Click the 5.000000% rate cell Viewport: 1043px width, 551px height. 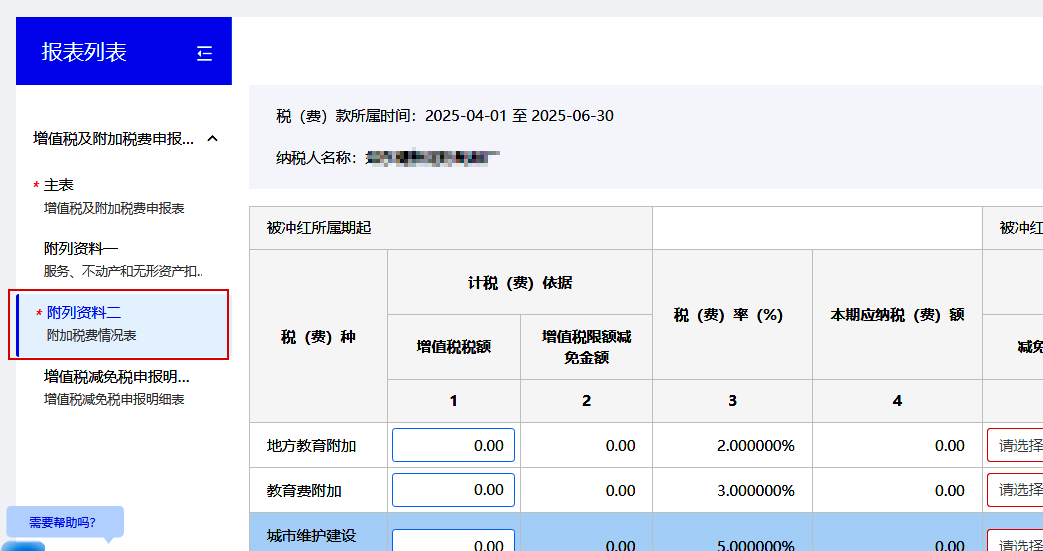coord(732,532)
